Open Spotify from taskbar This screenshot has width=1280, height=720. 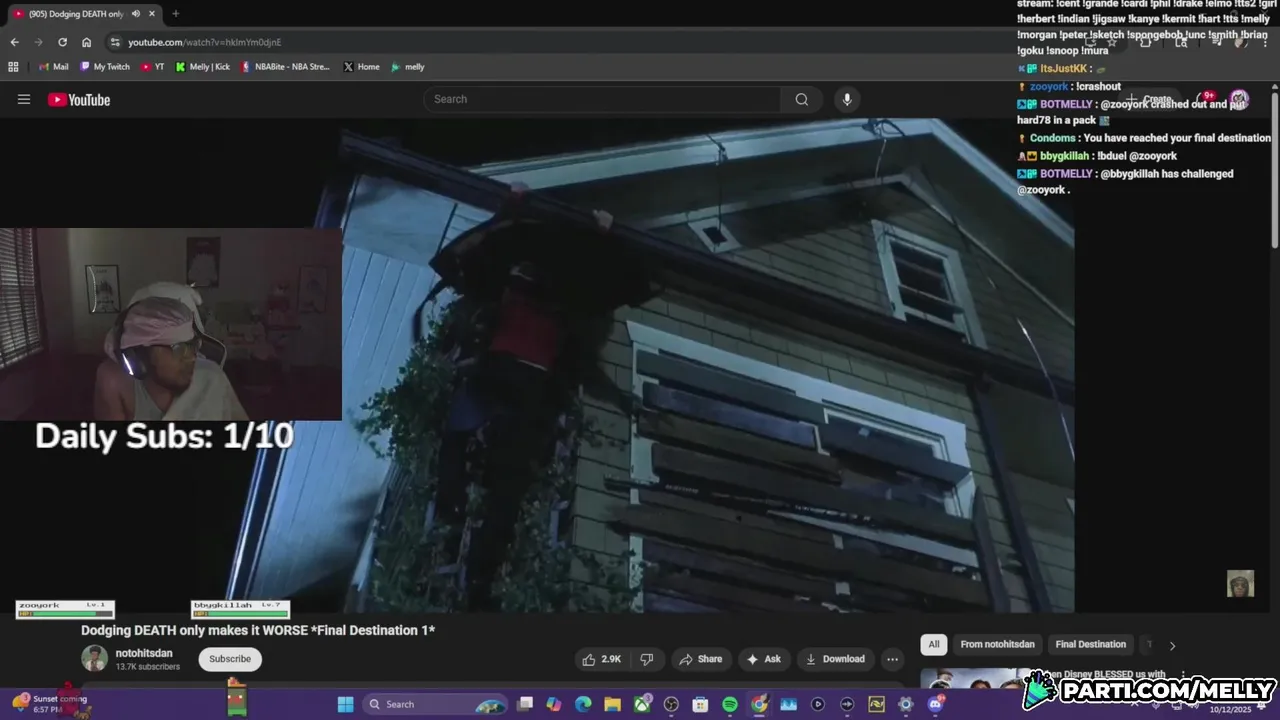point(730,704)
